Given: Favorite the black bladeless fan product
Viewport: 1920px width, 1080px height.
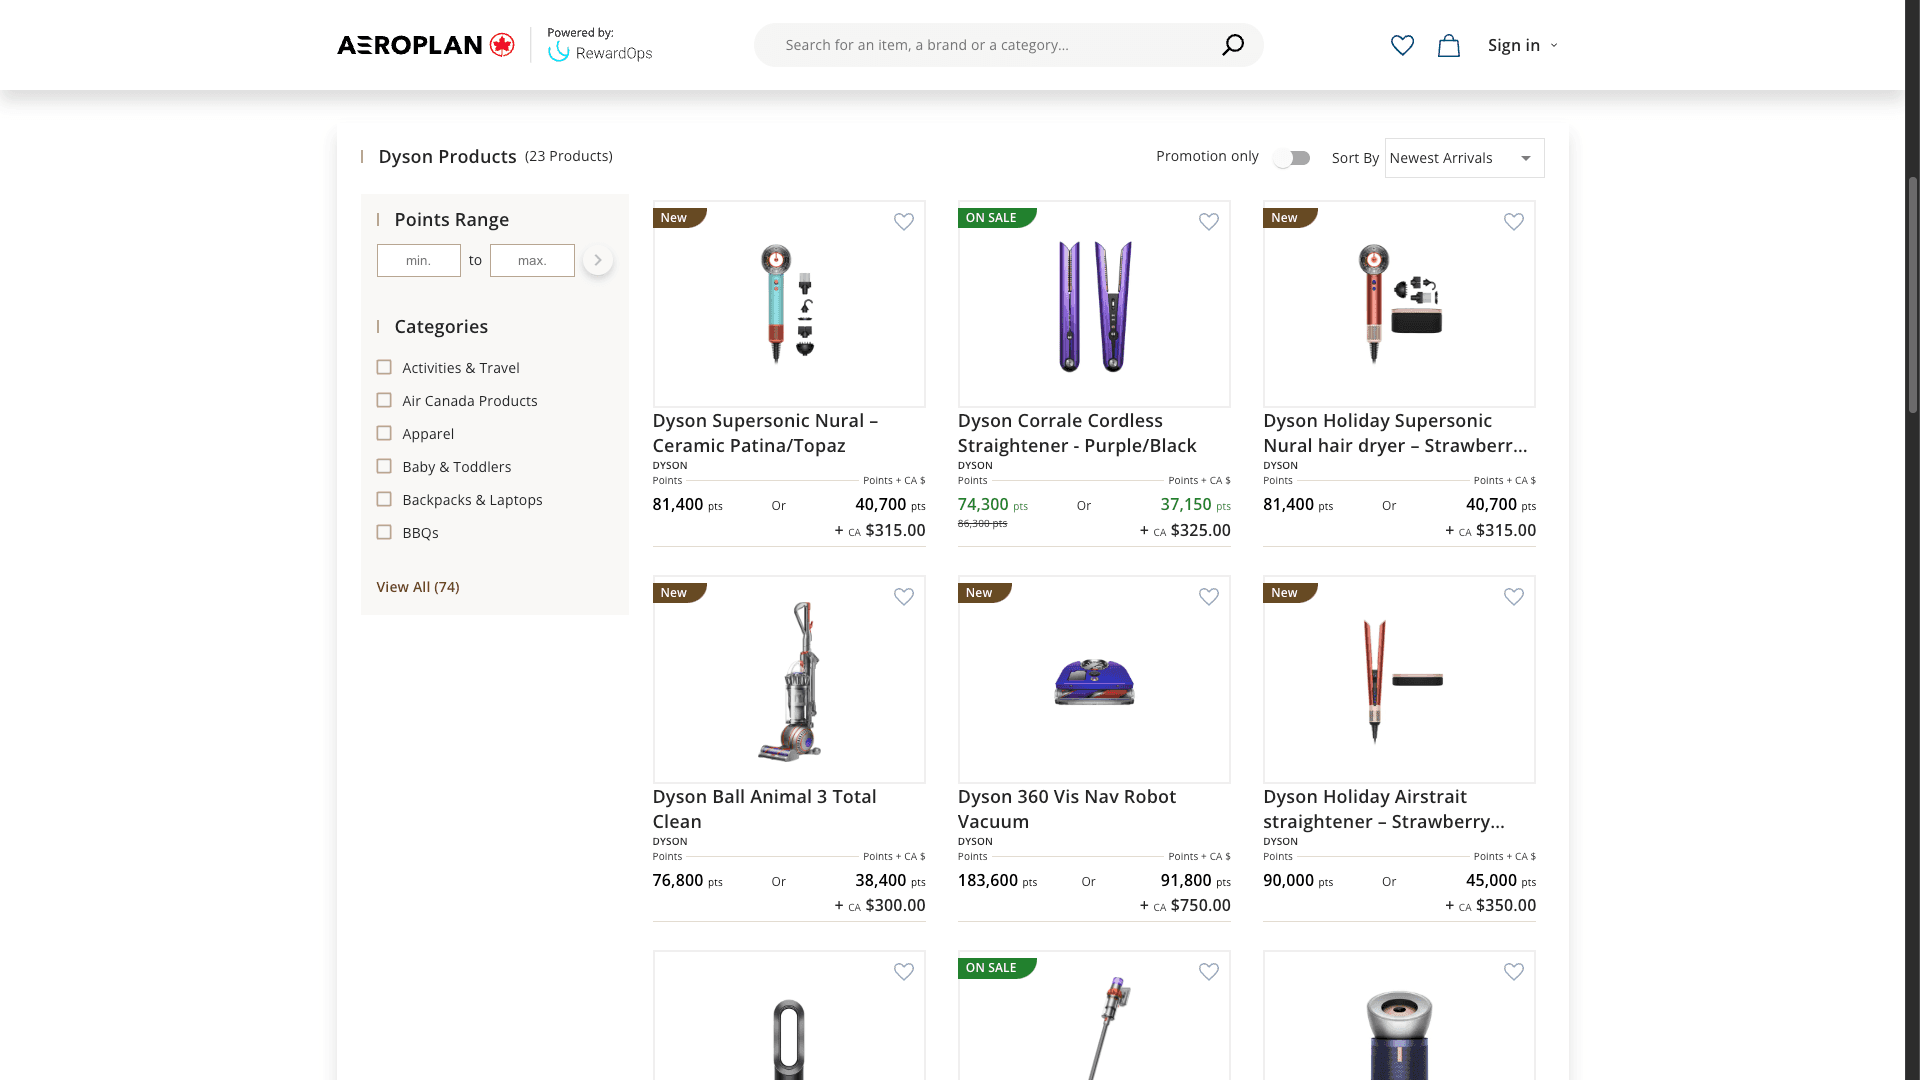Looking at the screenshot, I should 904,972.
